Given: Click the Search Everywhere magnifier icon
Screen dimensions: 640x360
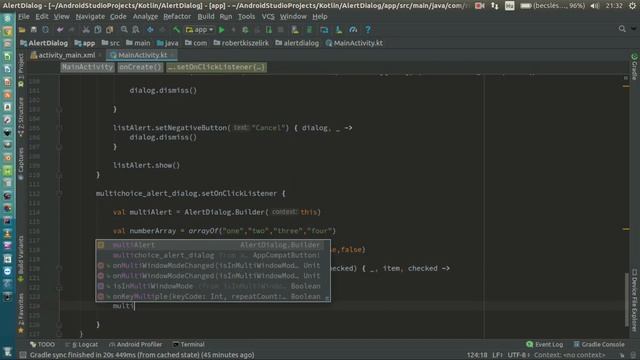Looking at the screenshot, I should pos(622,29).
